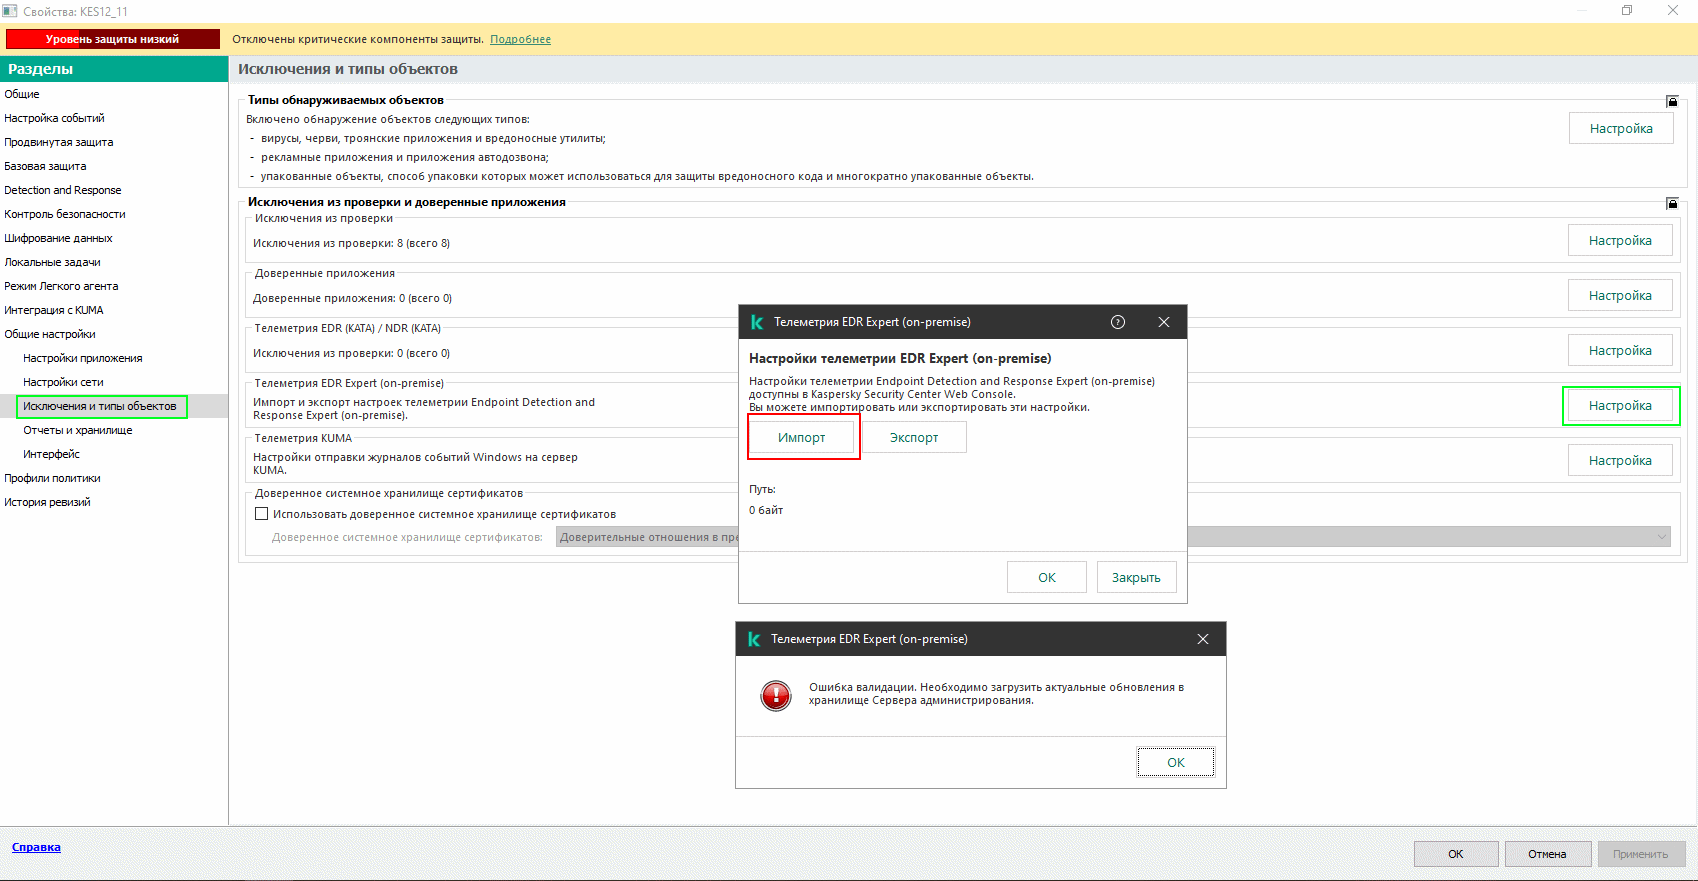The width and height of the screenshot is (1698, 881).
Task: Click the window icon in Properties title bar
Action: pyautogui.click(x=10, y=11)
